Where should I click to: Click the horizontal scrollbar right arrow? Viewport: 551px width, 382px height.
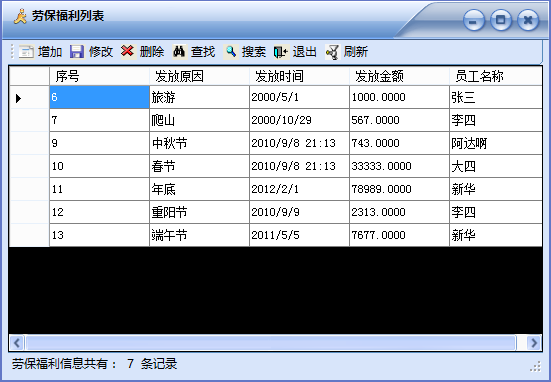[534, 343]
